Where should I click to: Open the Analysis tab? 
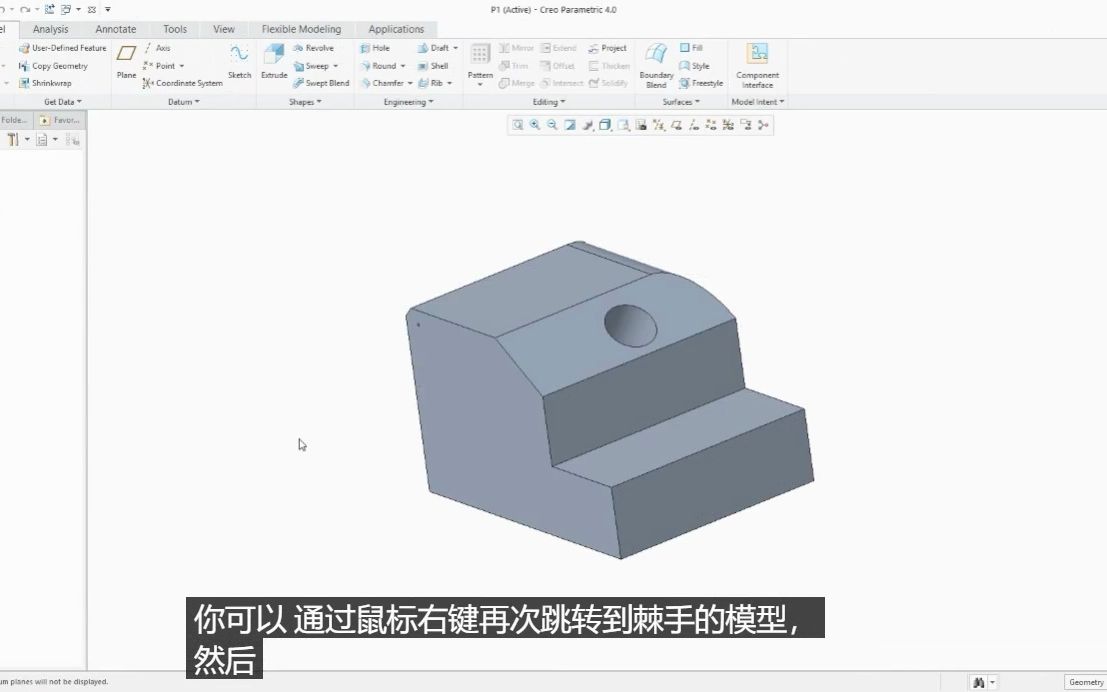click(x=50, y=29)
